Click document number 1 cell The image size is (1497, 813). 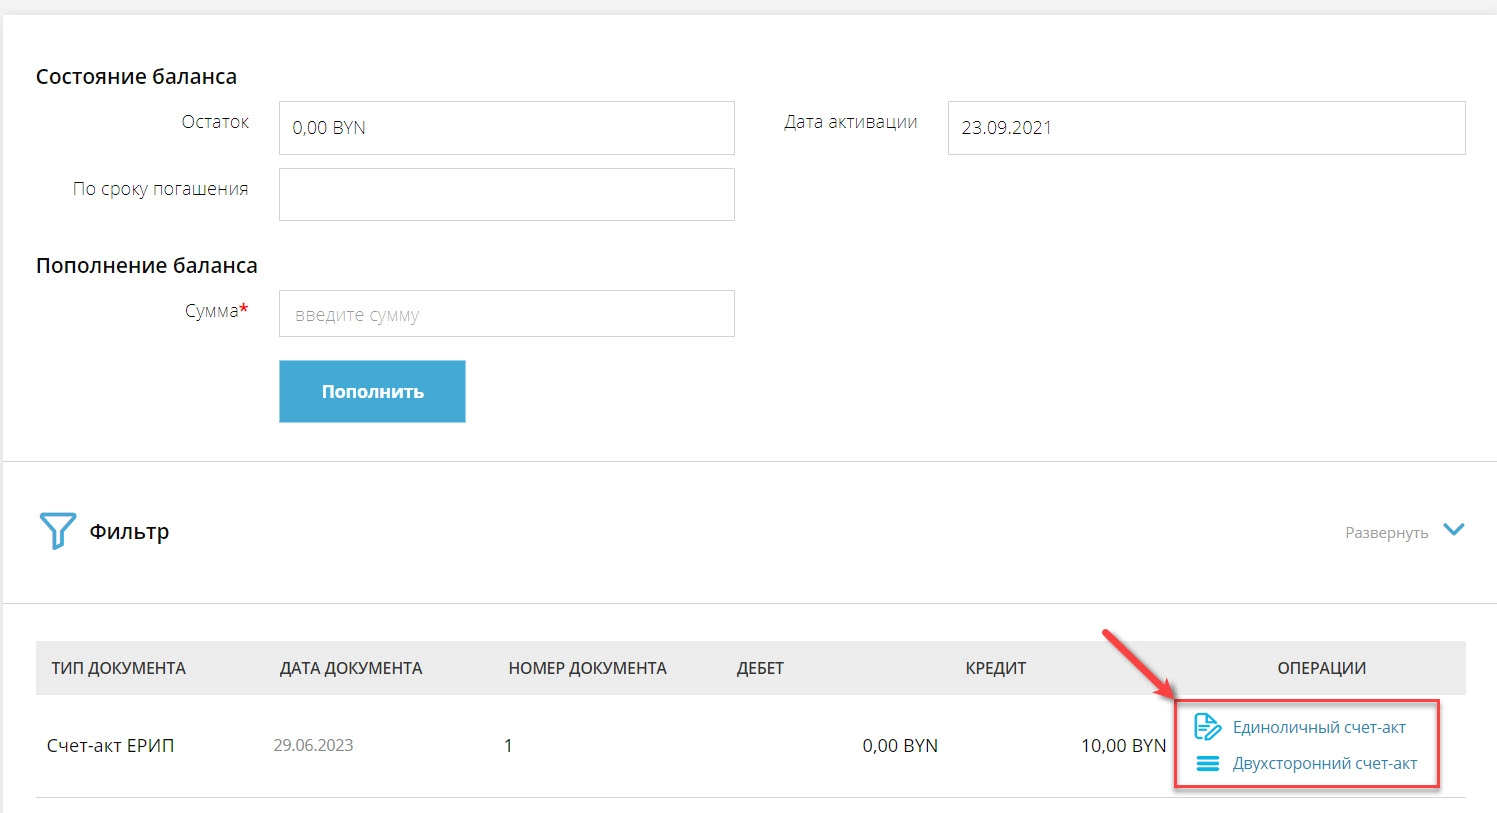pyautogui.click(x=508, y=746)
